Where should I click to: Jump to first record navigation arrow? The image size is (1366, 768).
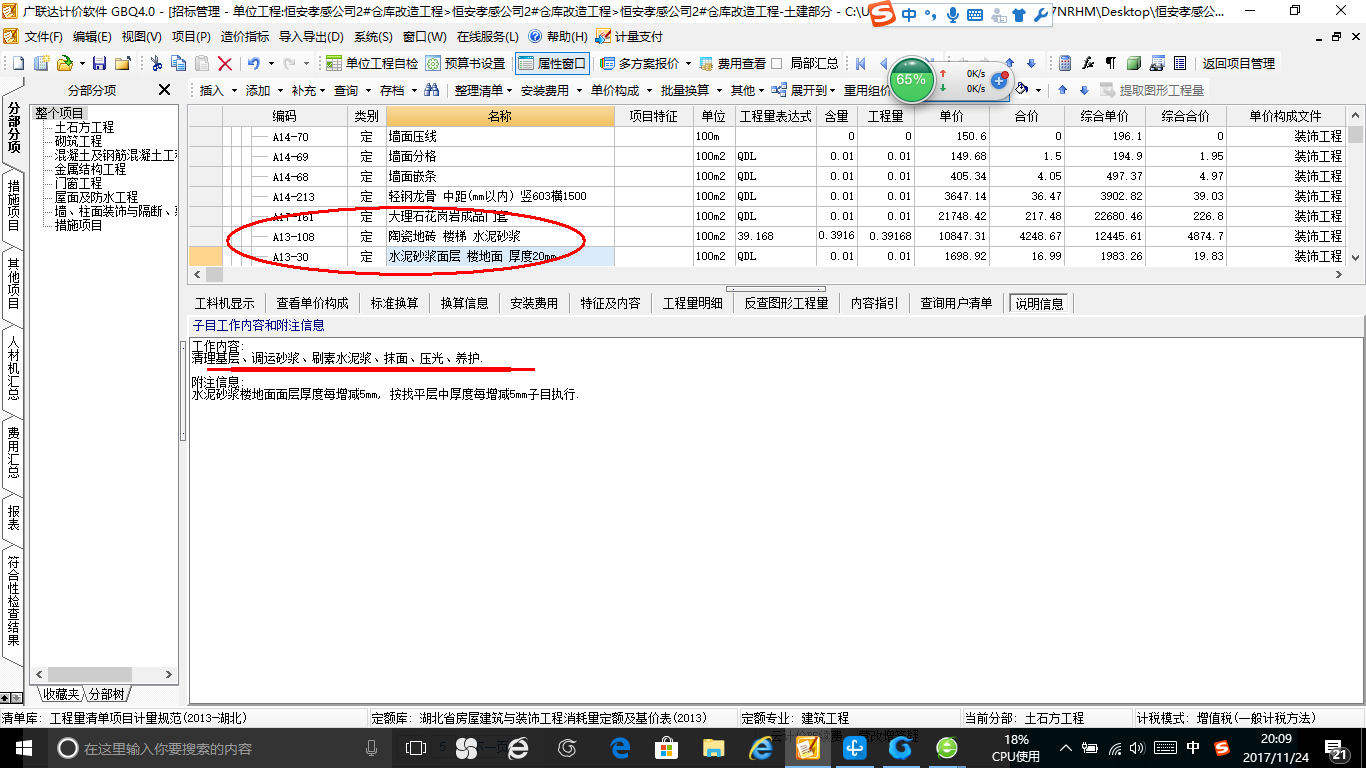(x=860, y=63)
